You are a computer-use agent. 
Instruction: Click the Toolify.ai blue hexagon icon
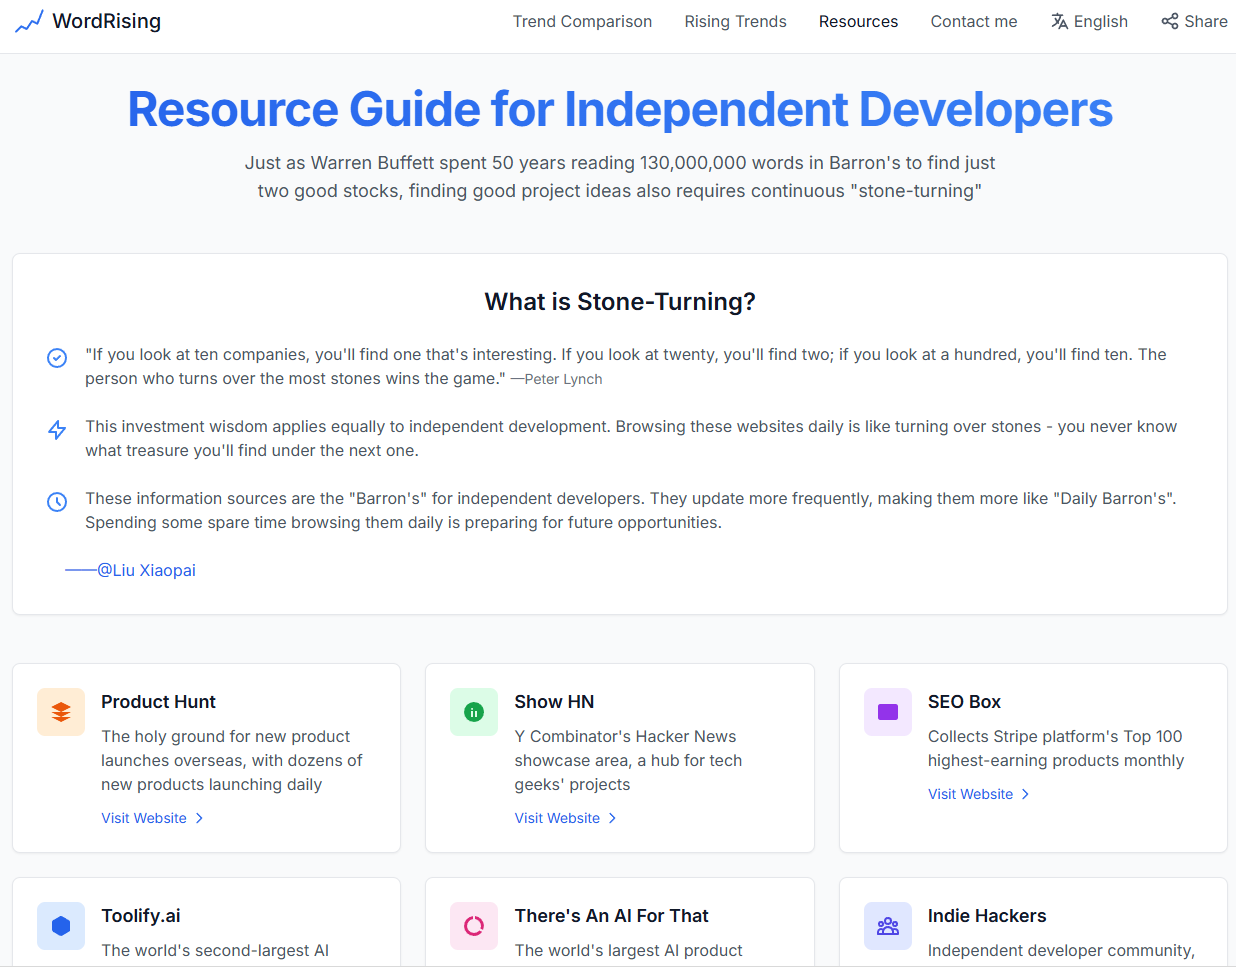(61, 926)
